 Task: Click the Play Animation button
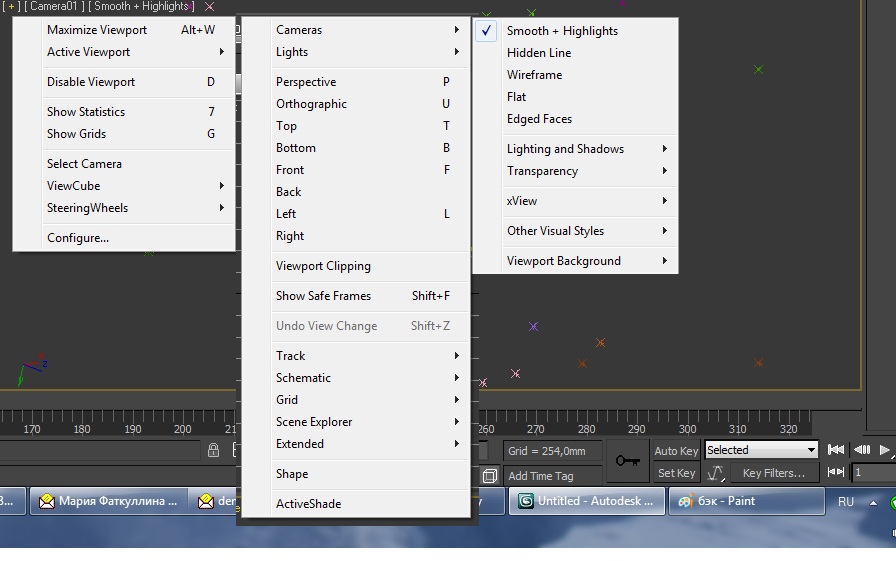point(885,450)
